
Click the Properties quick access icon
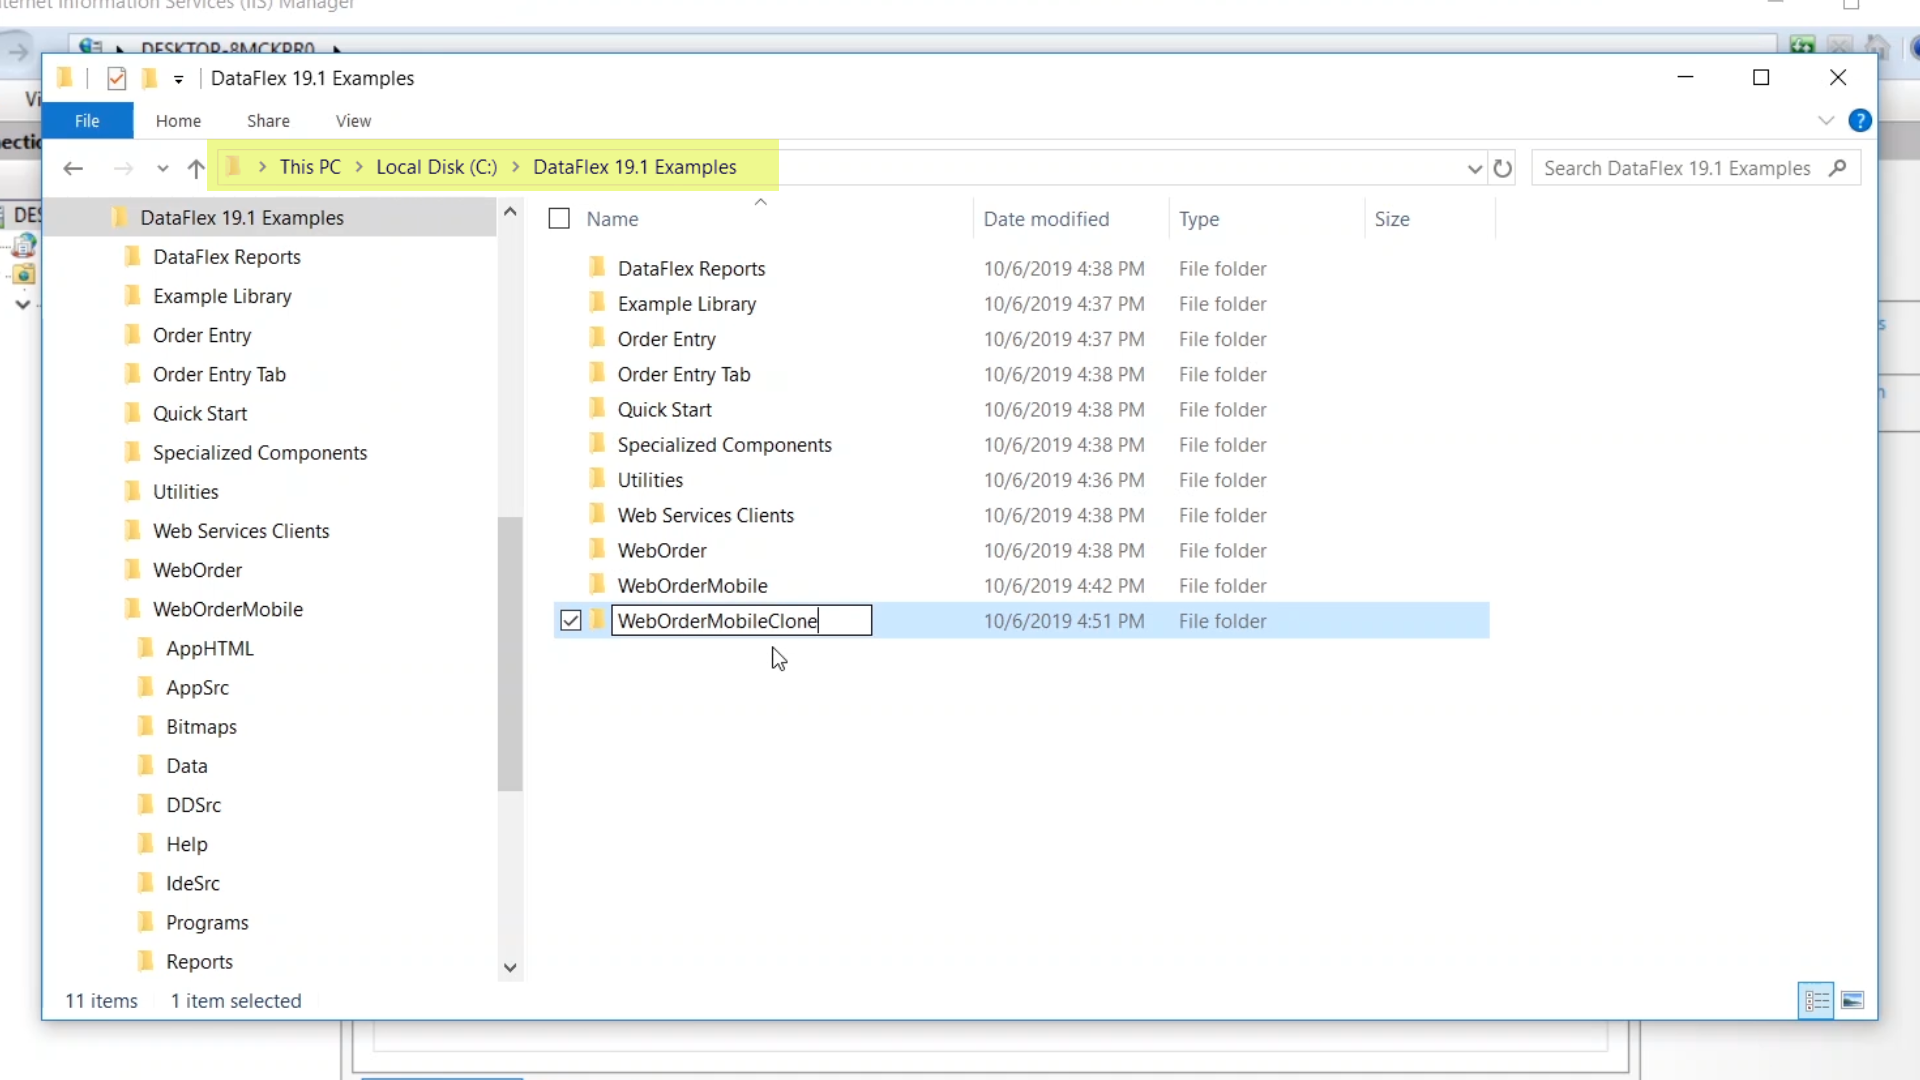pos(117,78)
